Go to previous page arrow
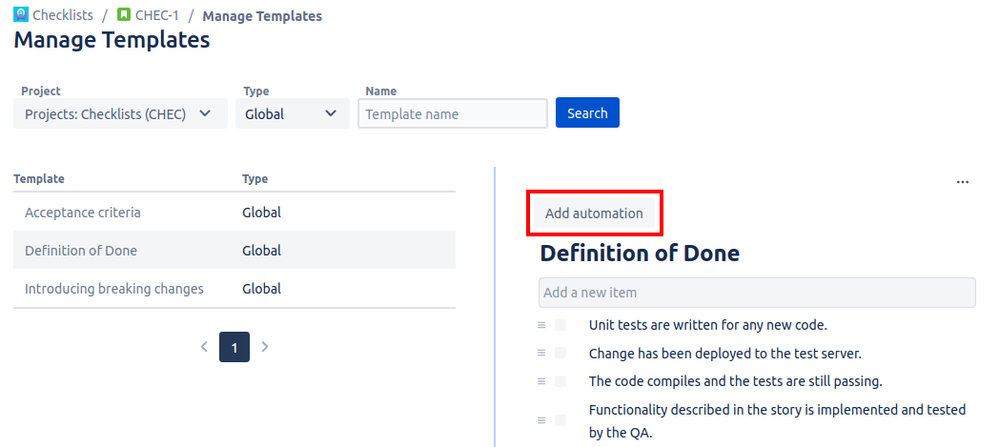Image resolution: width=999 pixels, height=447 pixels. 205,347
